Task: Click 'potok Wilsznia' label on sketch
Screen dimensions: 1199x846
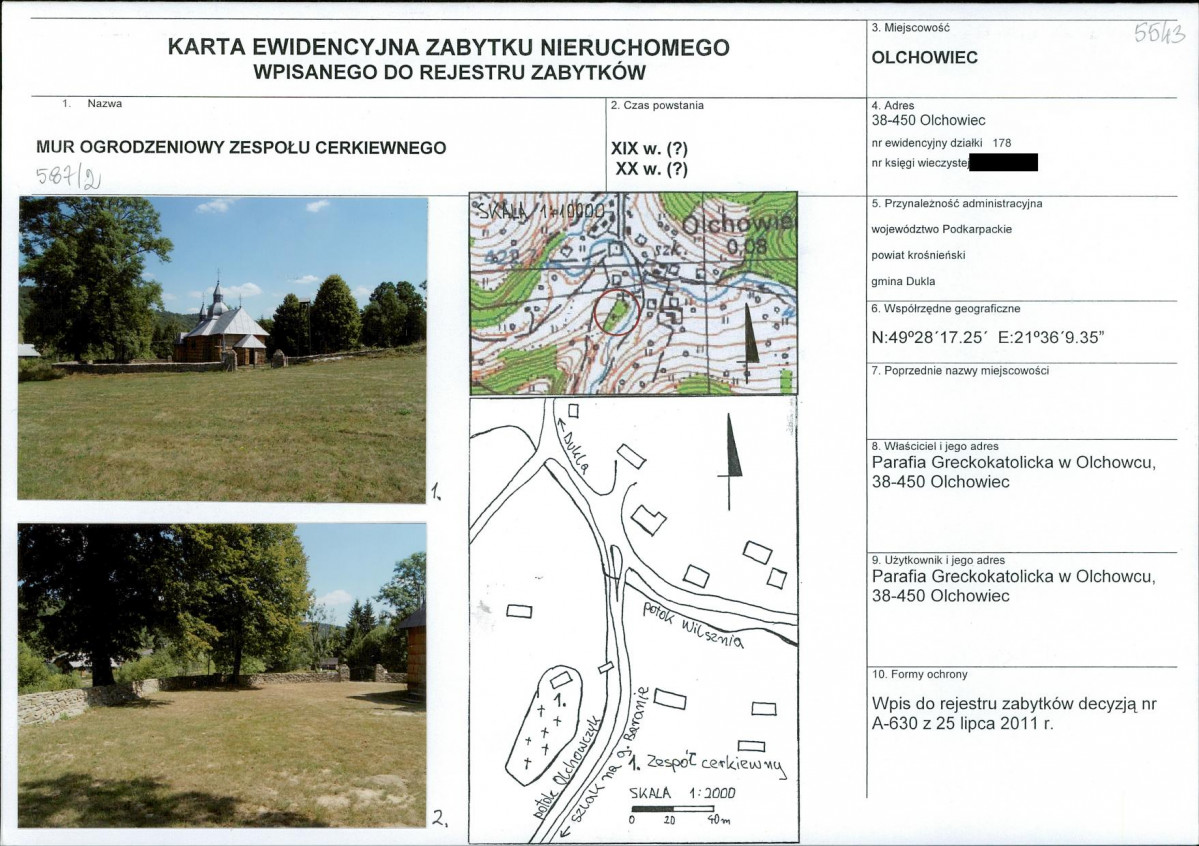Action: [x=692, y=626]
